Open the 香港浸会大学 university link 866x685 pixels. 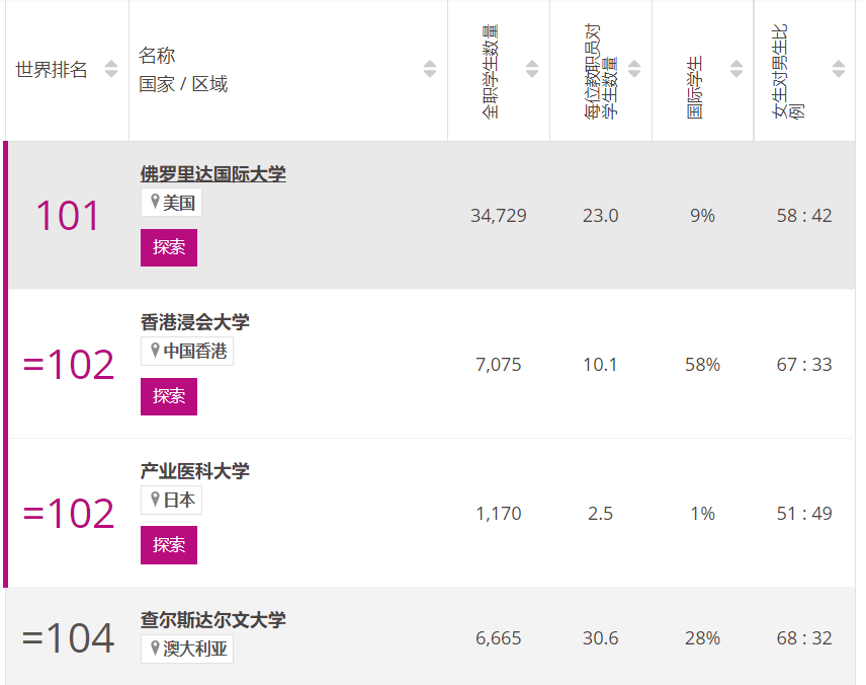tap(197, 323)
